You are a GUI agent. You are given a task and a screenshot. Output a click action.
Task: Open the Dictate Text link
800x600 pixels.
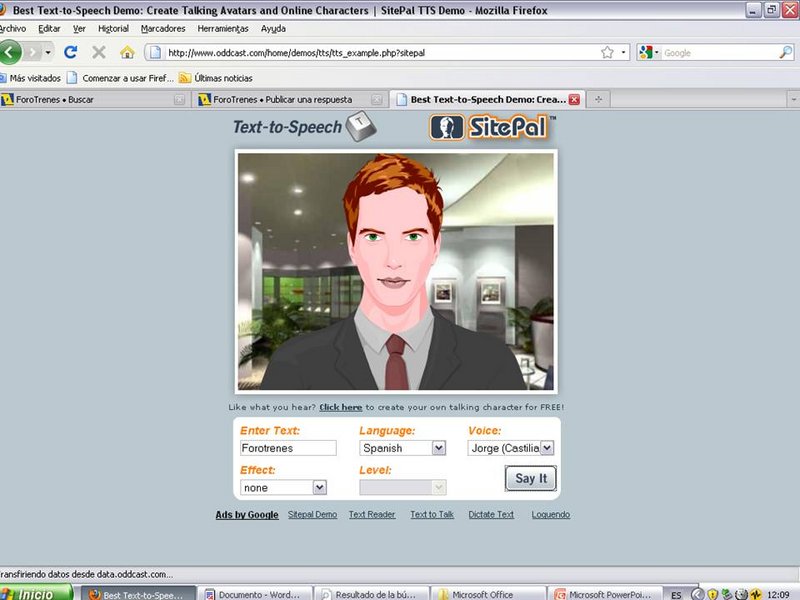pyautogui.click(x=491, y=514)
